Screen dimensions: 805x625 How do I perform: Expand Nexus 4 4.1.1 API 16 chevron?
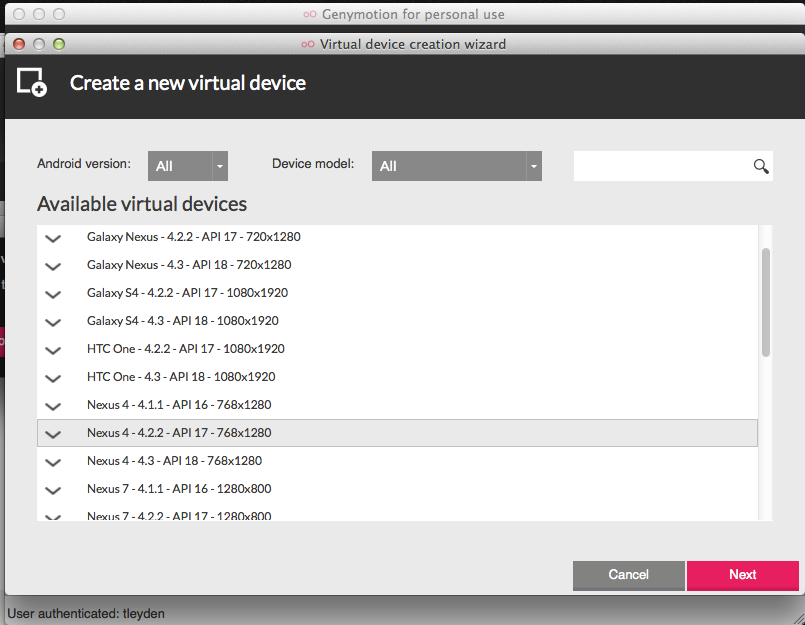tap(53, 406)
